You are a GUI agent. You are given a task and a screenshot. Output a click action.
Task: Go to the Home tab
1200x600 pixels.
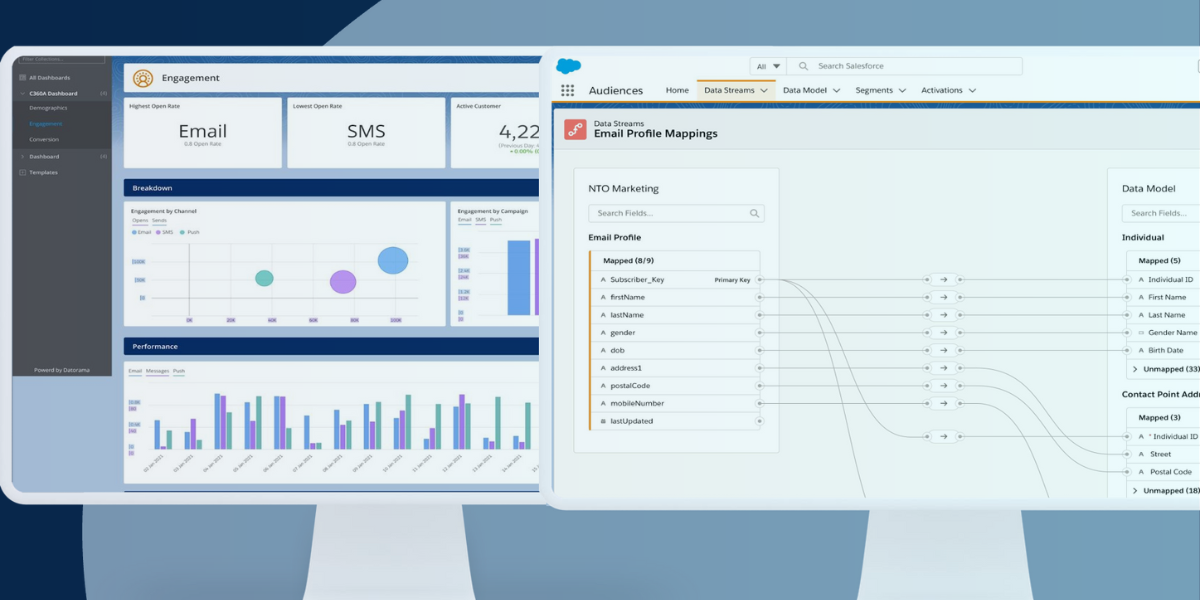[677, 90]
